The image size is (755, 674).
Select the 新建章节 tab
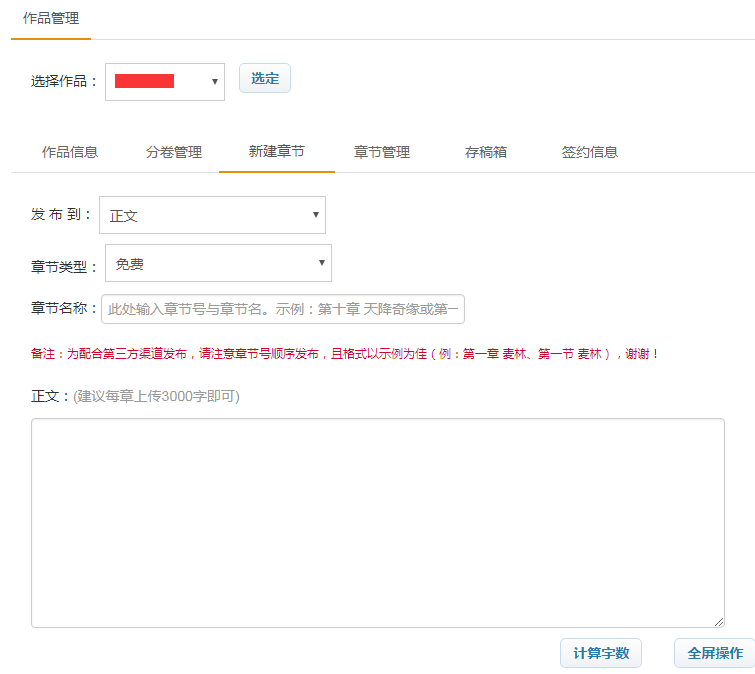[277, 152]
